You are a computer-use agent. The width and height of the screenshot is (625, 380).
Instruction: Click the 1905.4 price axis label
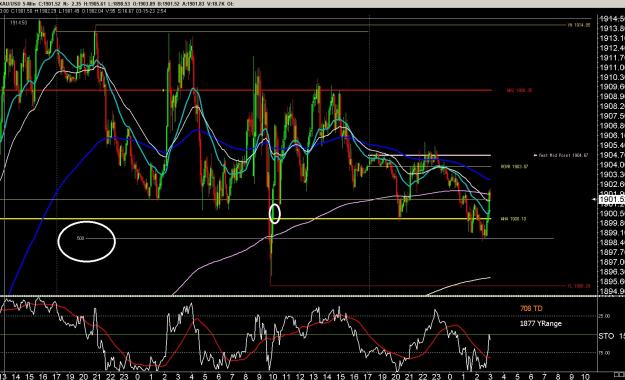pyautogui.click(x=612, y=145)
